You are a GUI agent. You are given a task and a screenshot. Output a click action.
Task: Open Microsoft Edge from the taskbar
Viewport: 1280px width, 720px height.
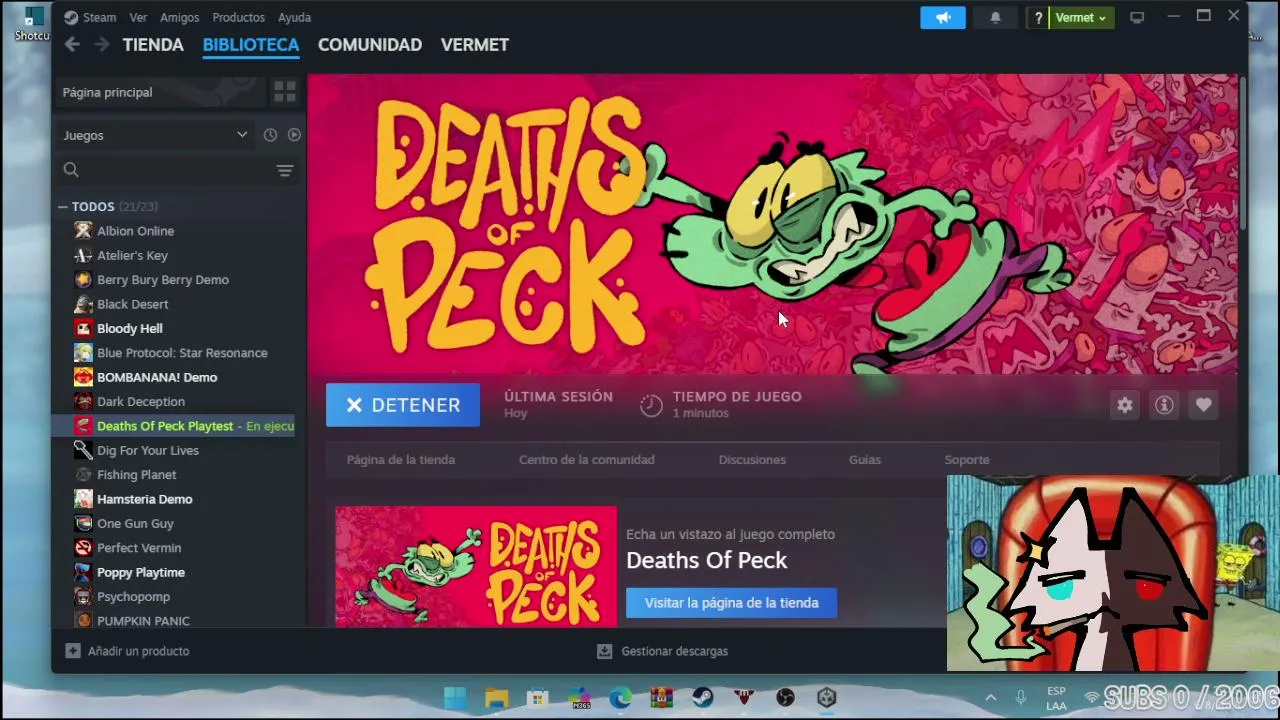620,697
